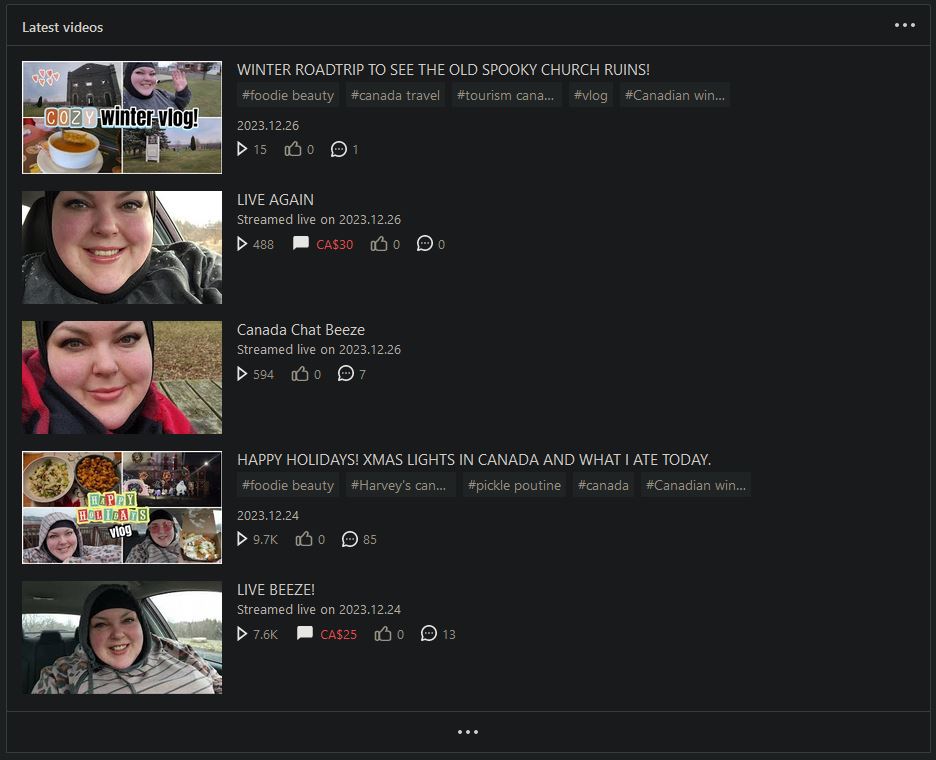Open the Latest videos options menu

pyautogui.click(x=904, y=25)
